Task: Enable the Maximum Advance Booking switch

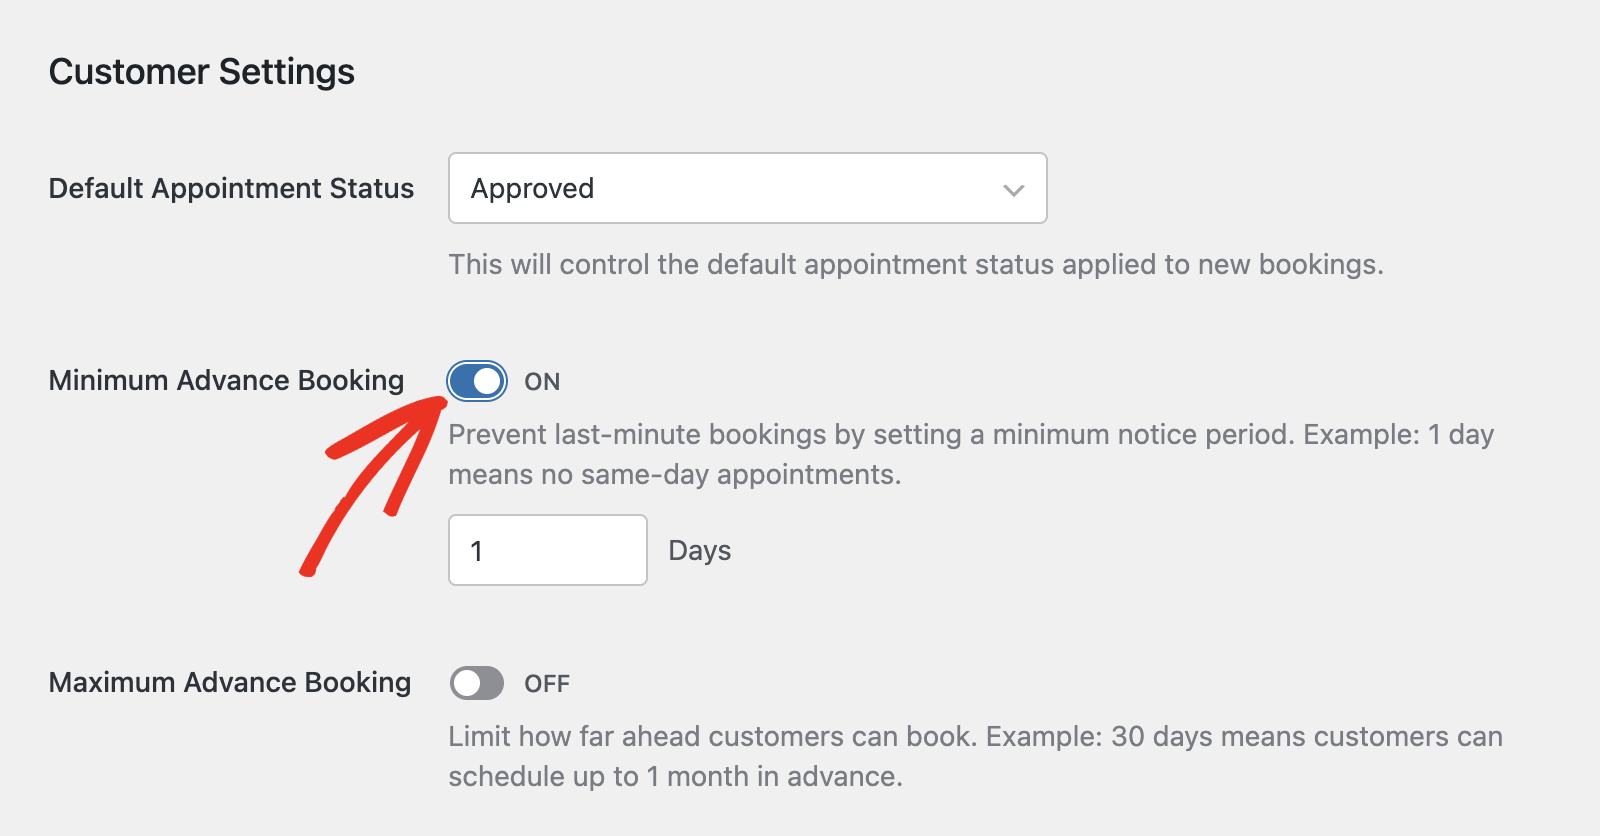Action: pyautogui.click(x=477, y=683)
